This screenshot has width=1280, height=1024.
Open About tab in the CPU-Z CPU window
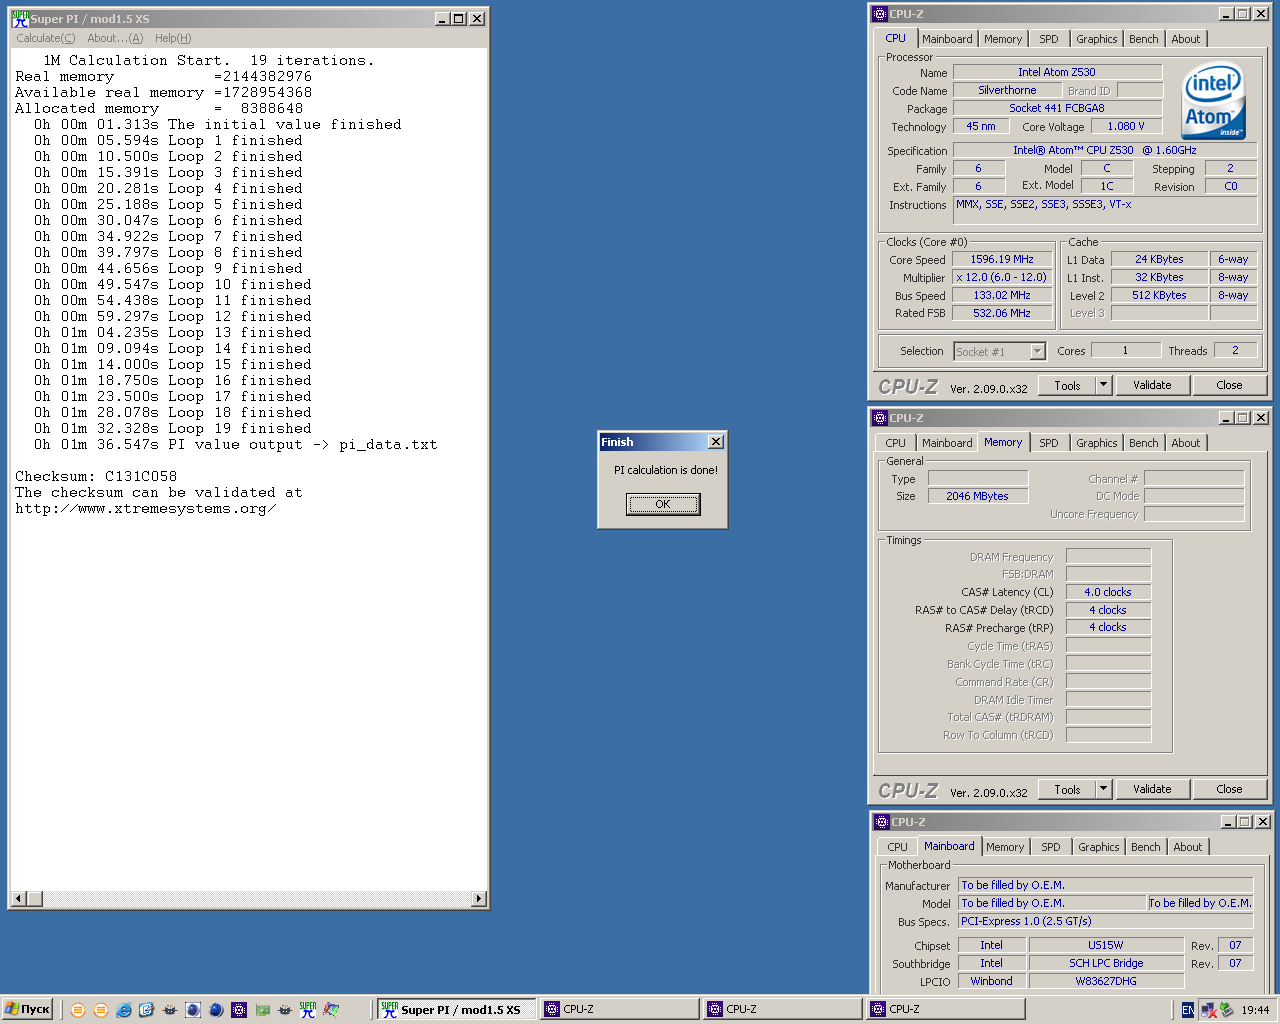pos(1186,39)
